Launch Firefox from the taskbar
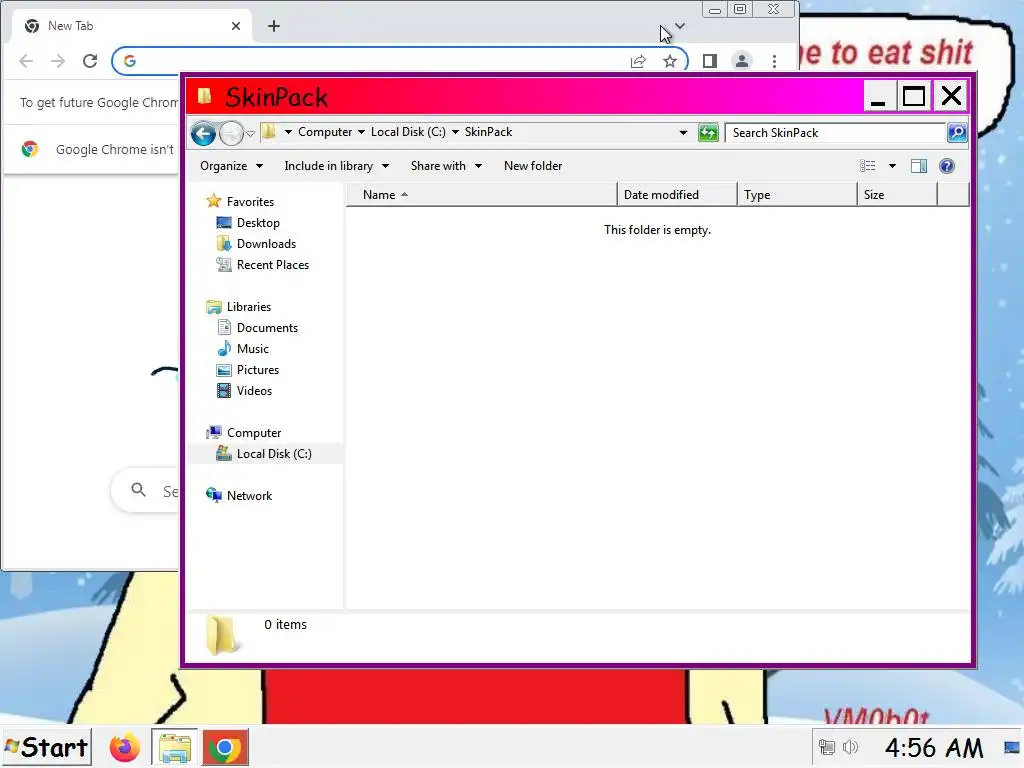This screenshot has height=768, width=1024. click(124, 748)
